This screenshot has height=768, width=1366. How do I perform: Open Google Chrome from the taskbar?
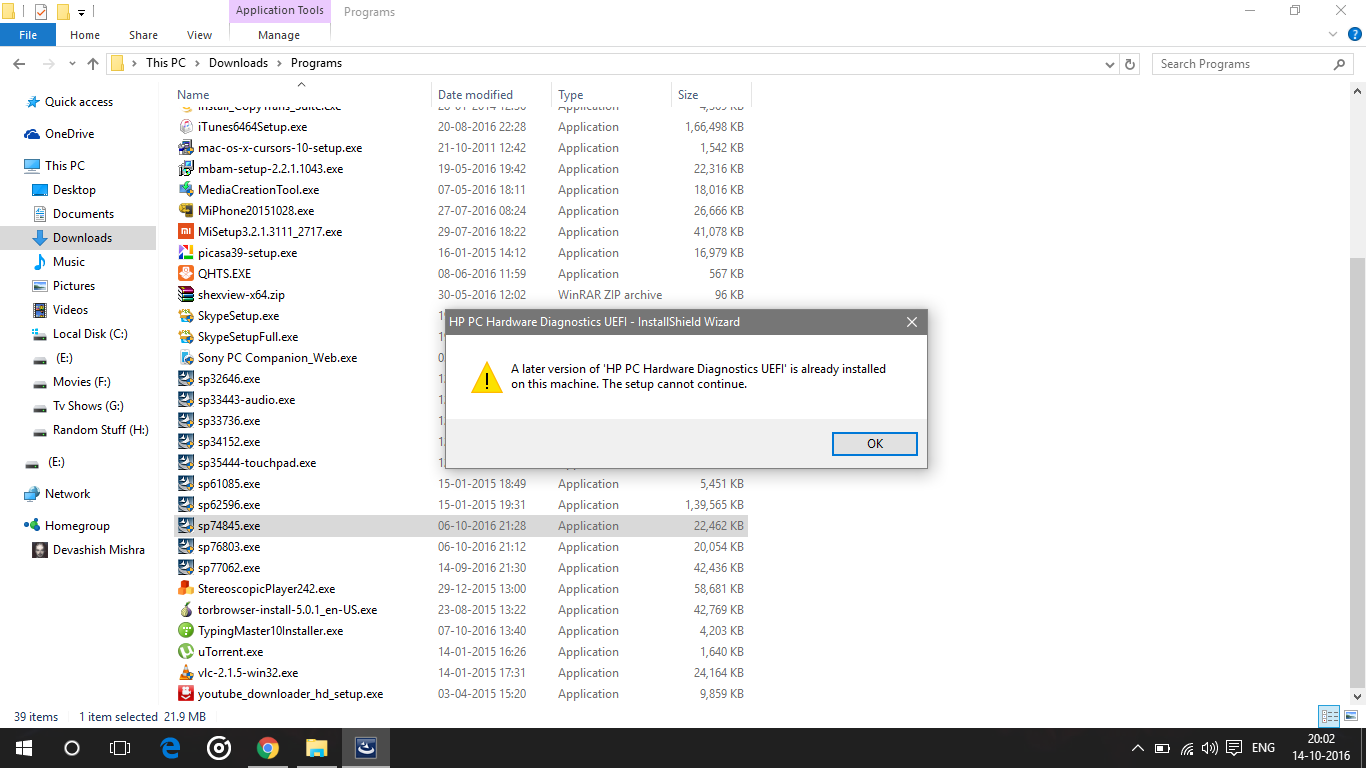point(267,747)
